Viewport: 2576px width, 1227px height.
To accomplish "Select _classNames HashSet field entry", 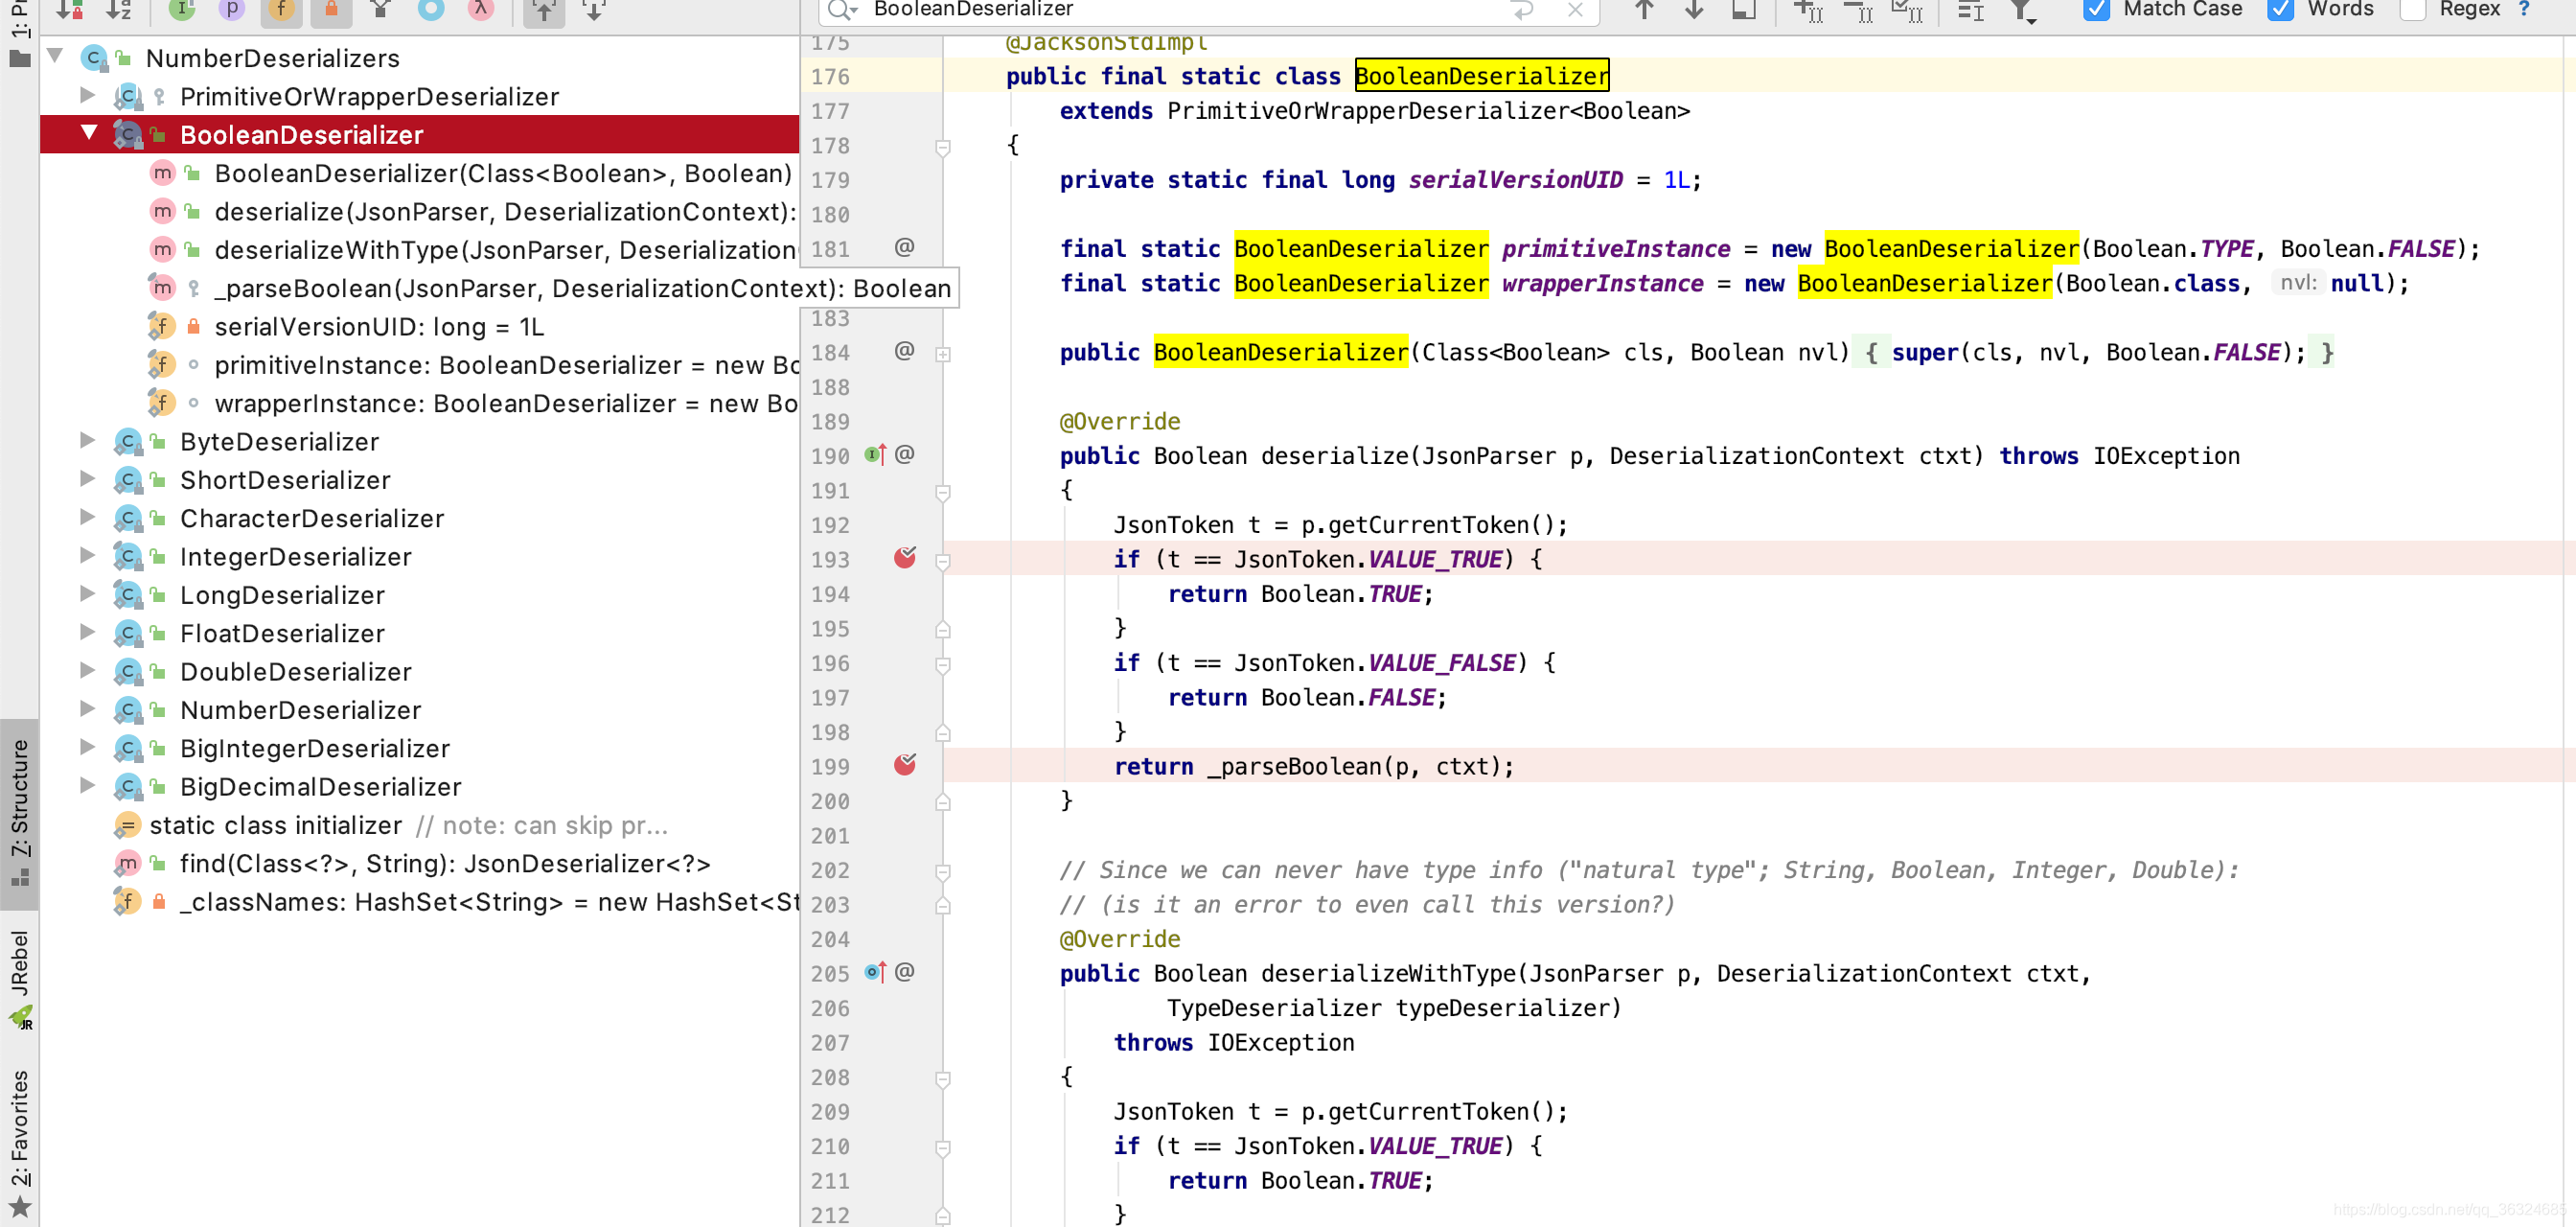I will pos(488,902).
